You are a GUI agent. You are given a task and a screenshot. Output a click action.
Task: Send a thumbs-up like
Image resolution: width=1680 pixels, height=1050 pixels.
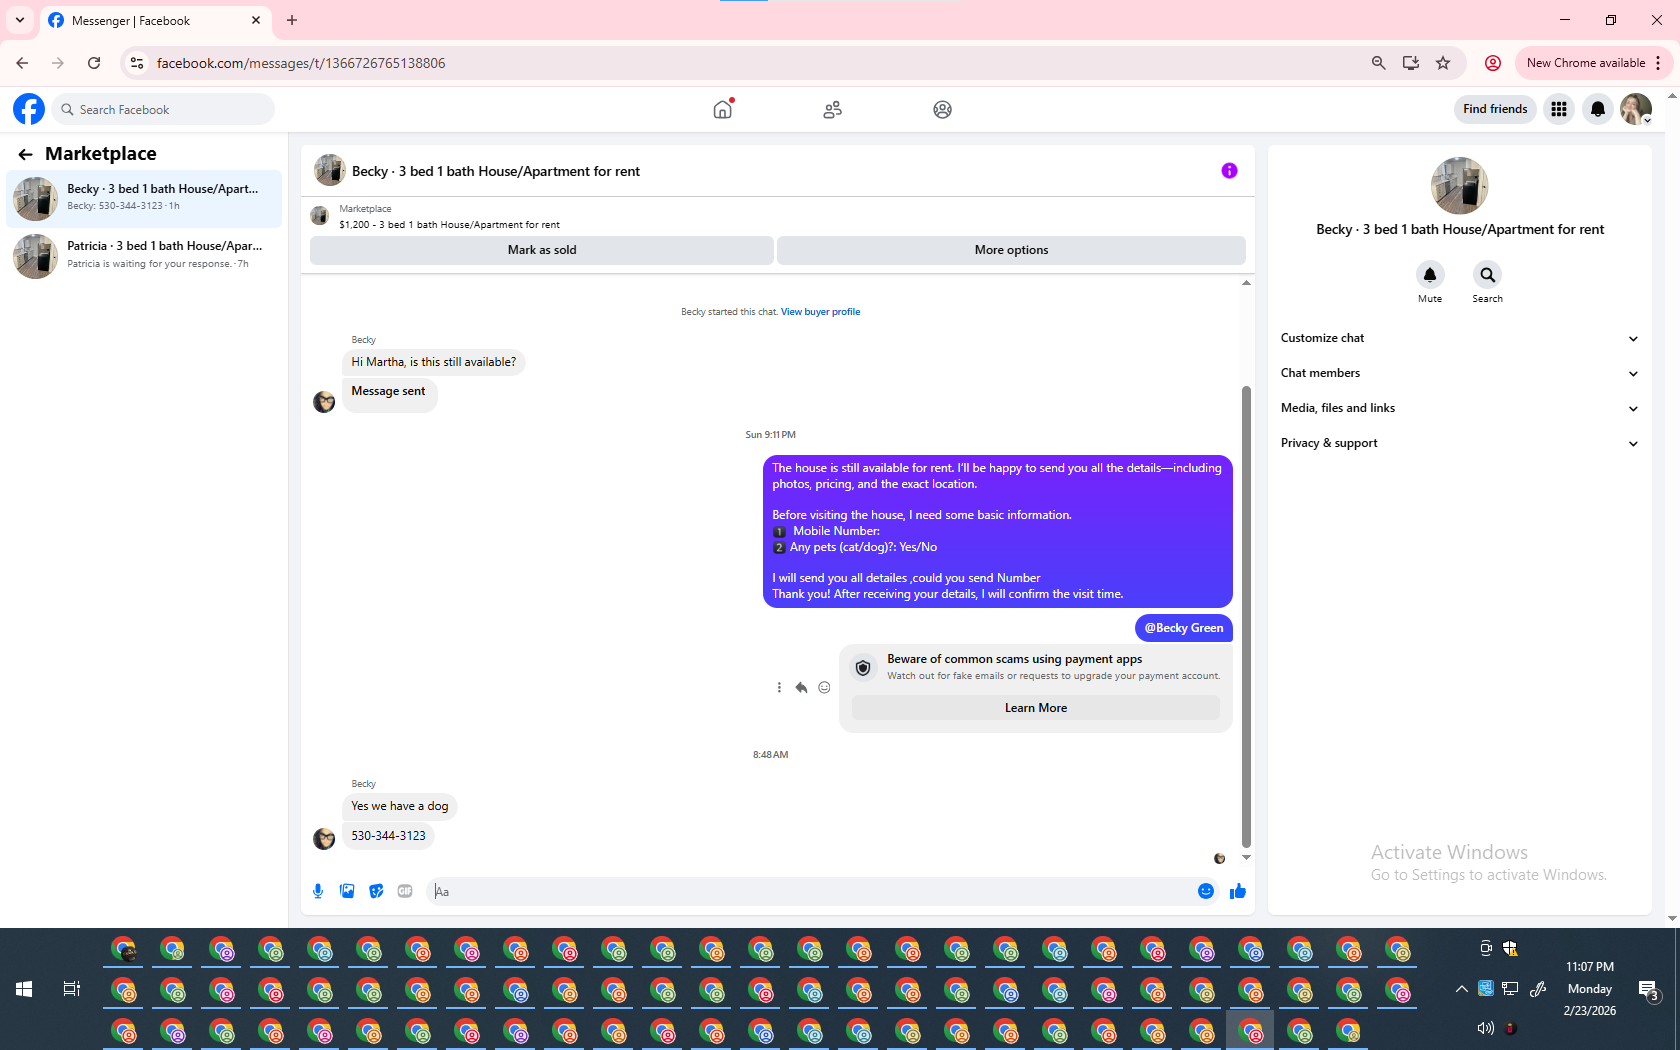tap(1238, 891)
